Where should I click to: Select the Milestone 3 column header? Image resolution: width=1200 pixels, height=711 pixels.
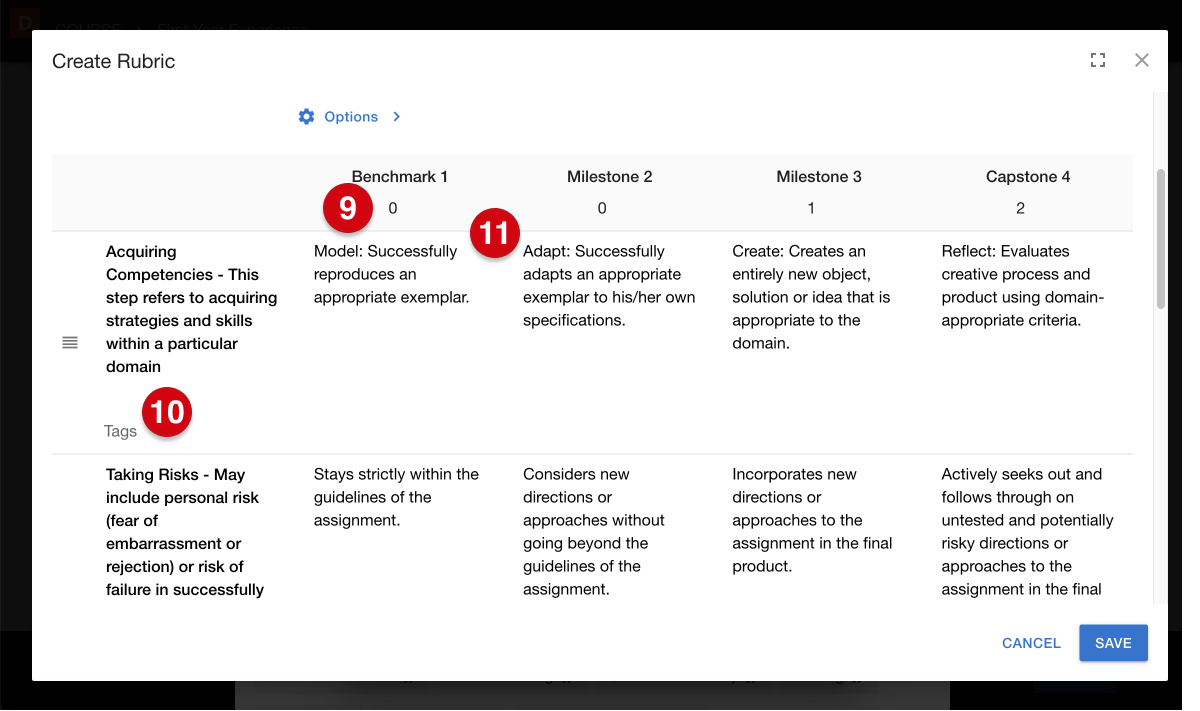[x=819, y=177]
